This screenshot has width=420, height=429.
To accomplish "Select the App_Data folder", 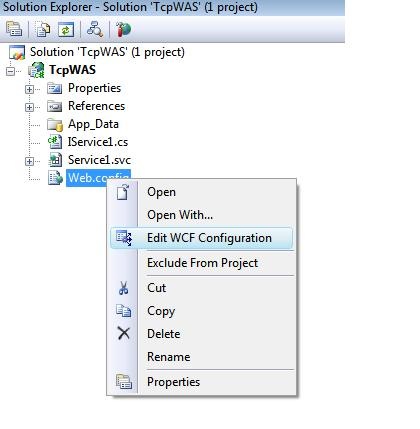I will click(93, 124).
